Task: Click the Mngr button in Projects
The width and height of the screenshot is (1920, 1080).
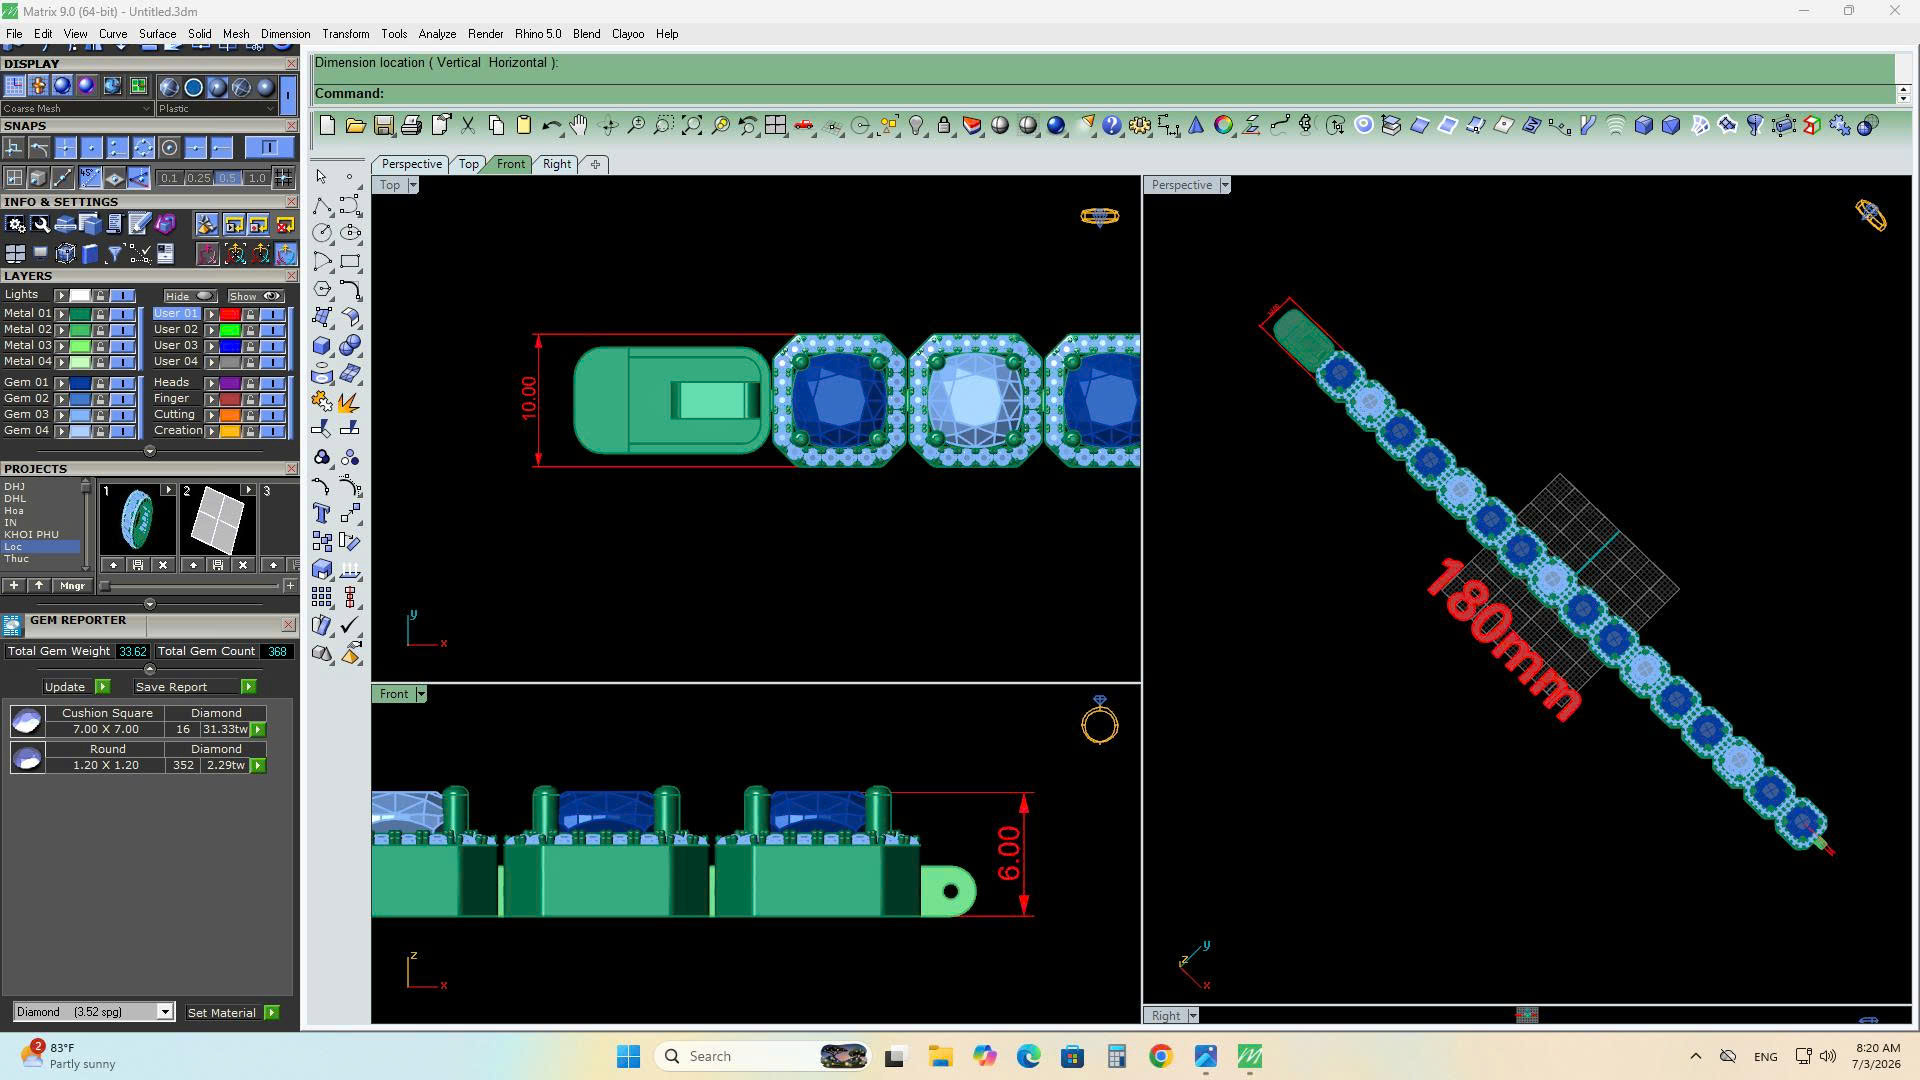Action: [x=72, y=586]
